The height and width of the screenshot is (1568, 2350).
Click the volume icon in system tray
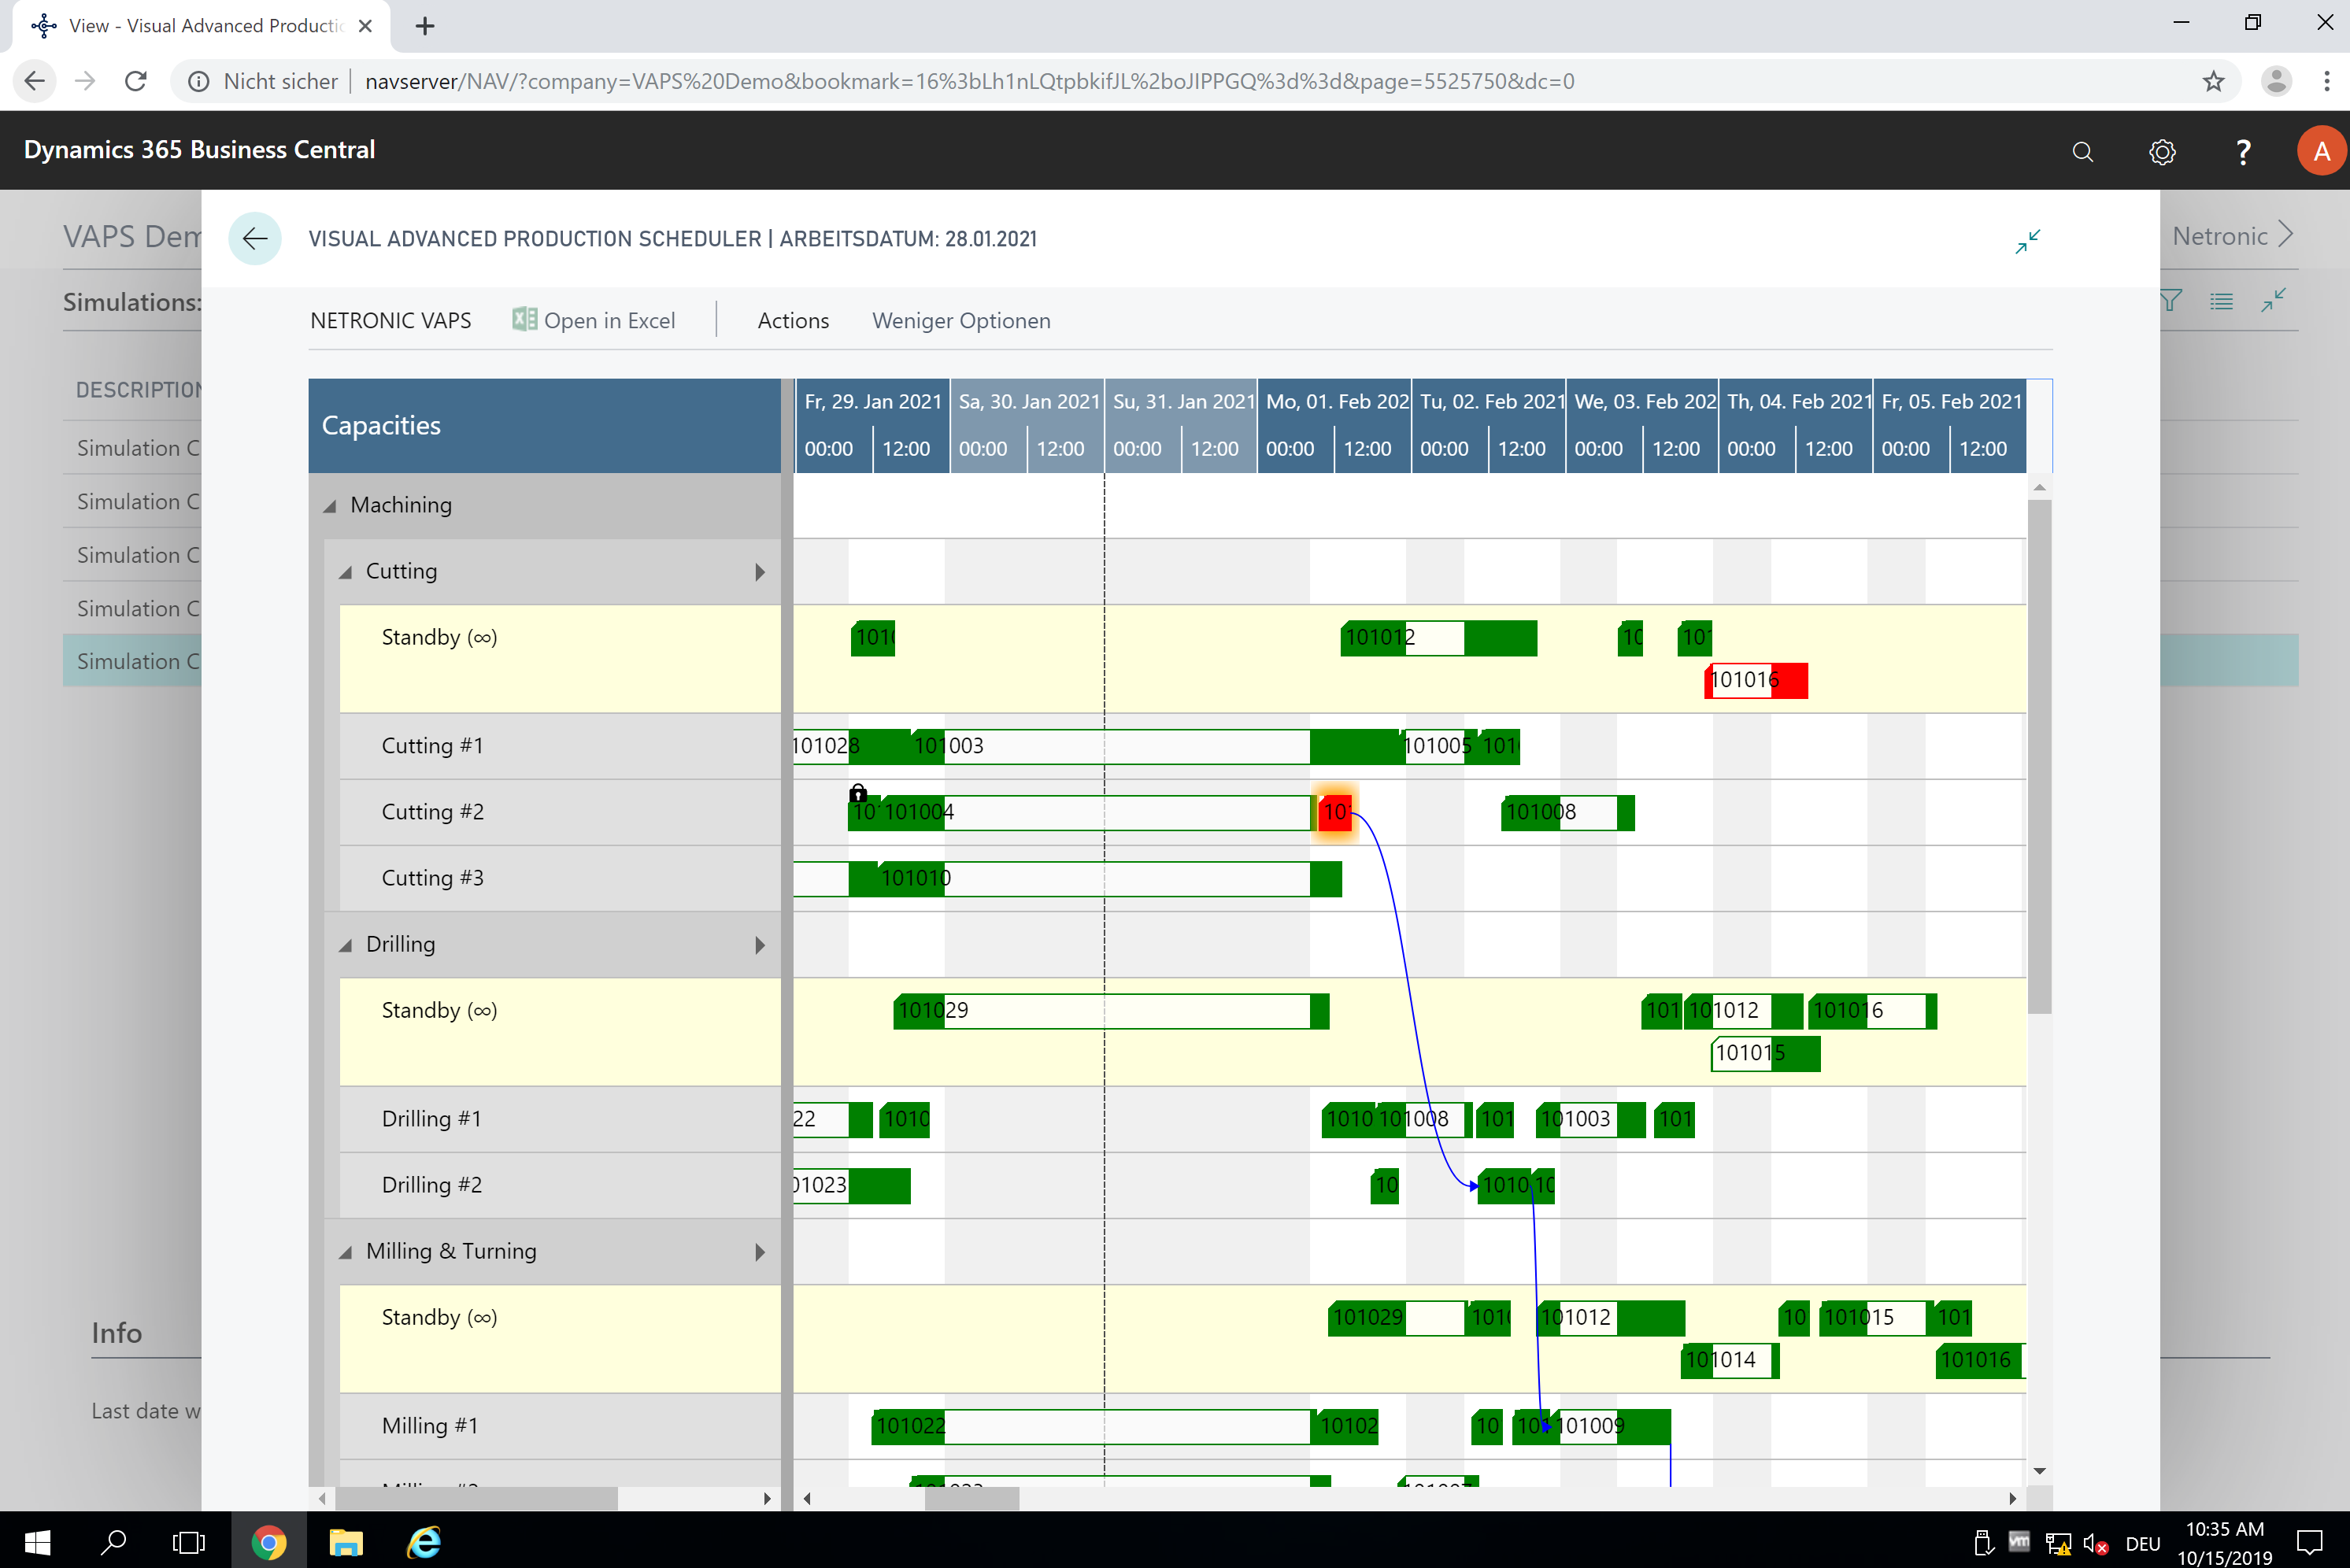click(2094, 1543)
